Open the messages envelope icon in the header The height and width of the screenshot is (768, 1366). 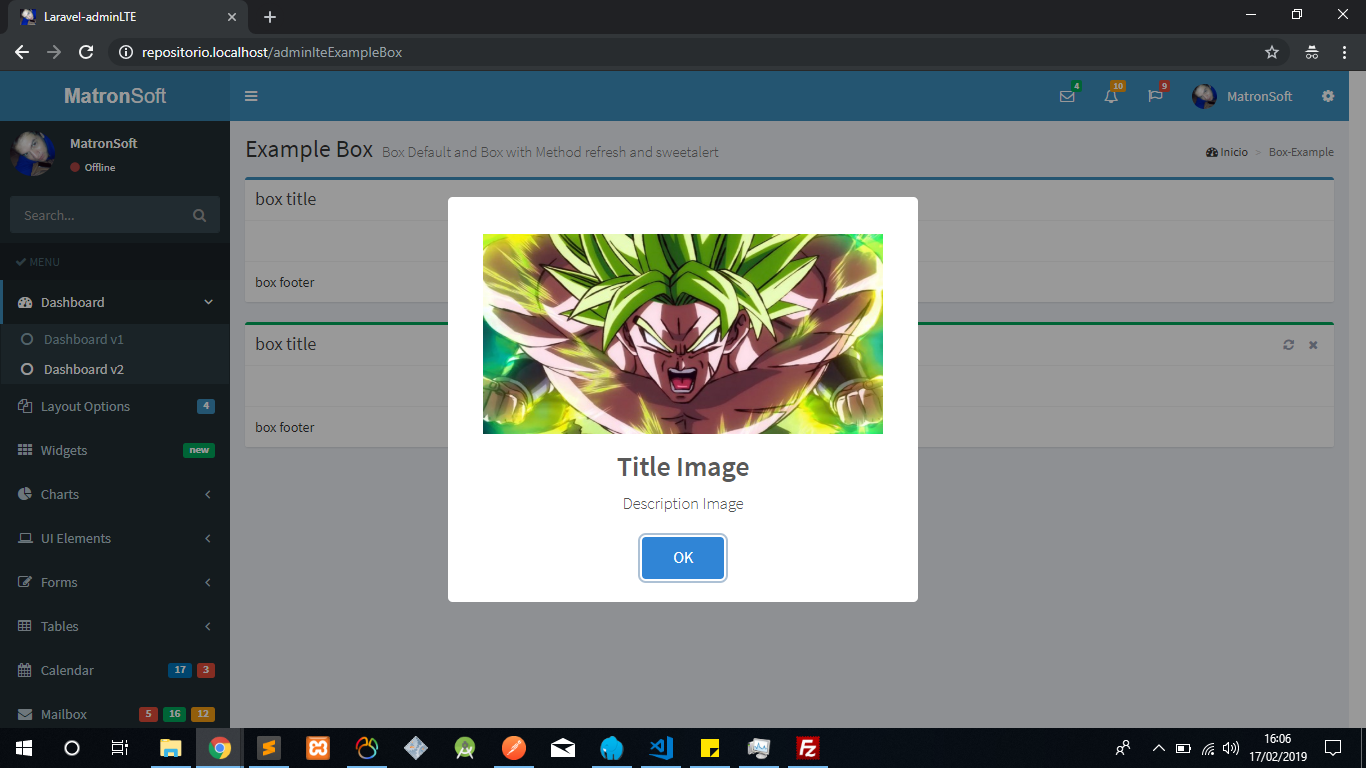pyautogui.click(x=1067, y=96)
